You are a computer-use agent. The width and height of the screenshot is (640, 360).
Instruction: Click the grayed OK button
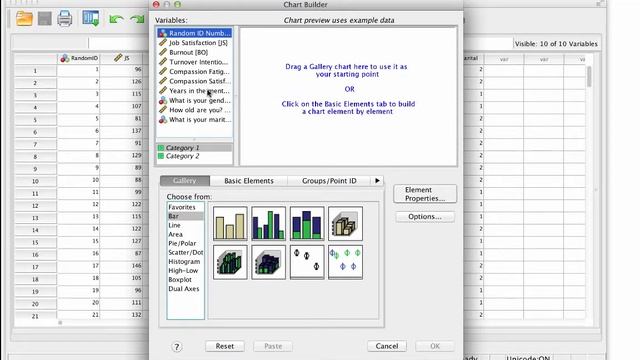click(x=435, y=346)
